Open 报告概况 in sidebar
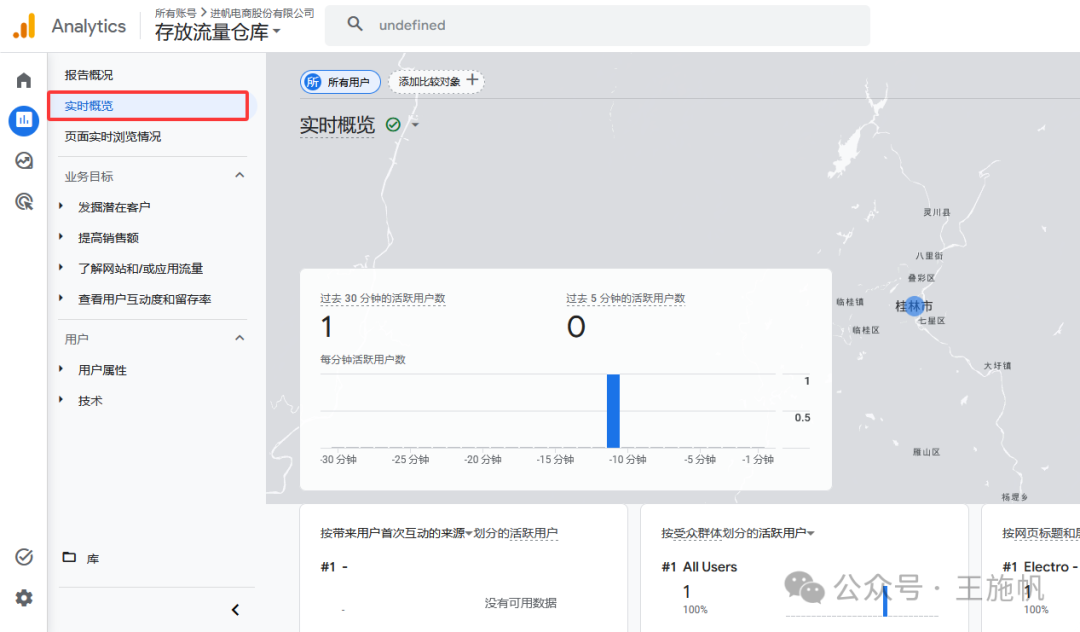The image size is (1080, 632). click(89, 75)
